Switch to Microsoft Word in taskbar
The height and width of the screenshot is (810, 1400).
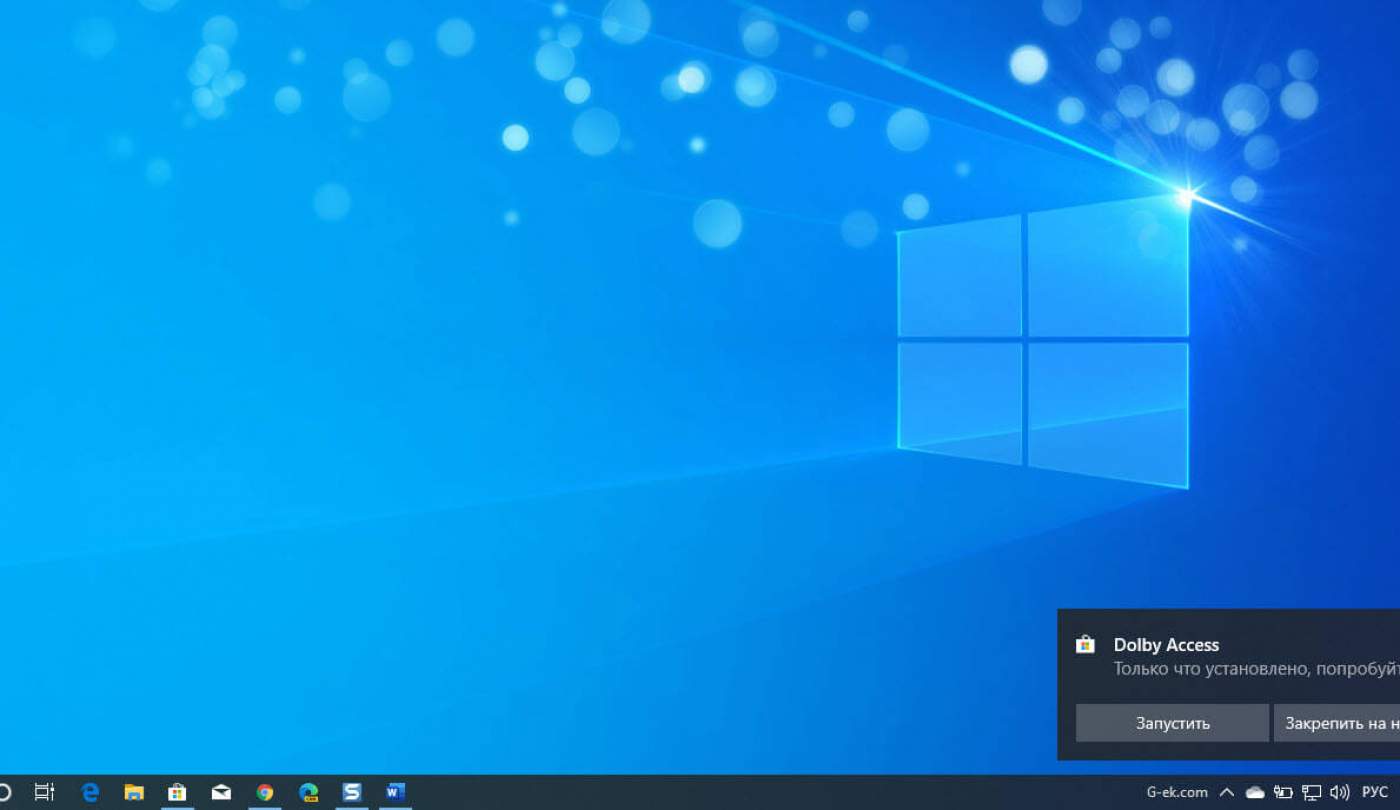(395, 792)
